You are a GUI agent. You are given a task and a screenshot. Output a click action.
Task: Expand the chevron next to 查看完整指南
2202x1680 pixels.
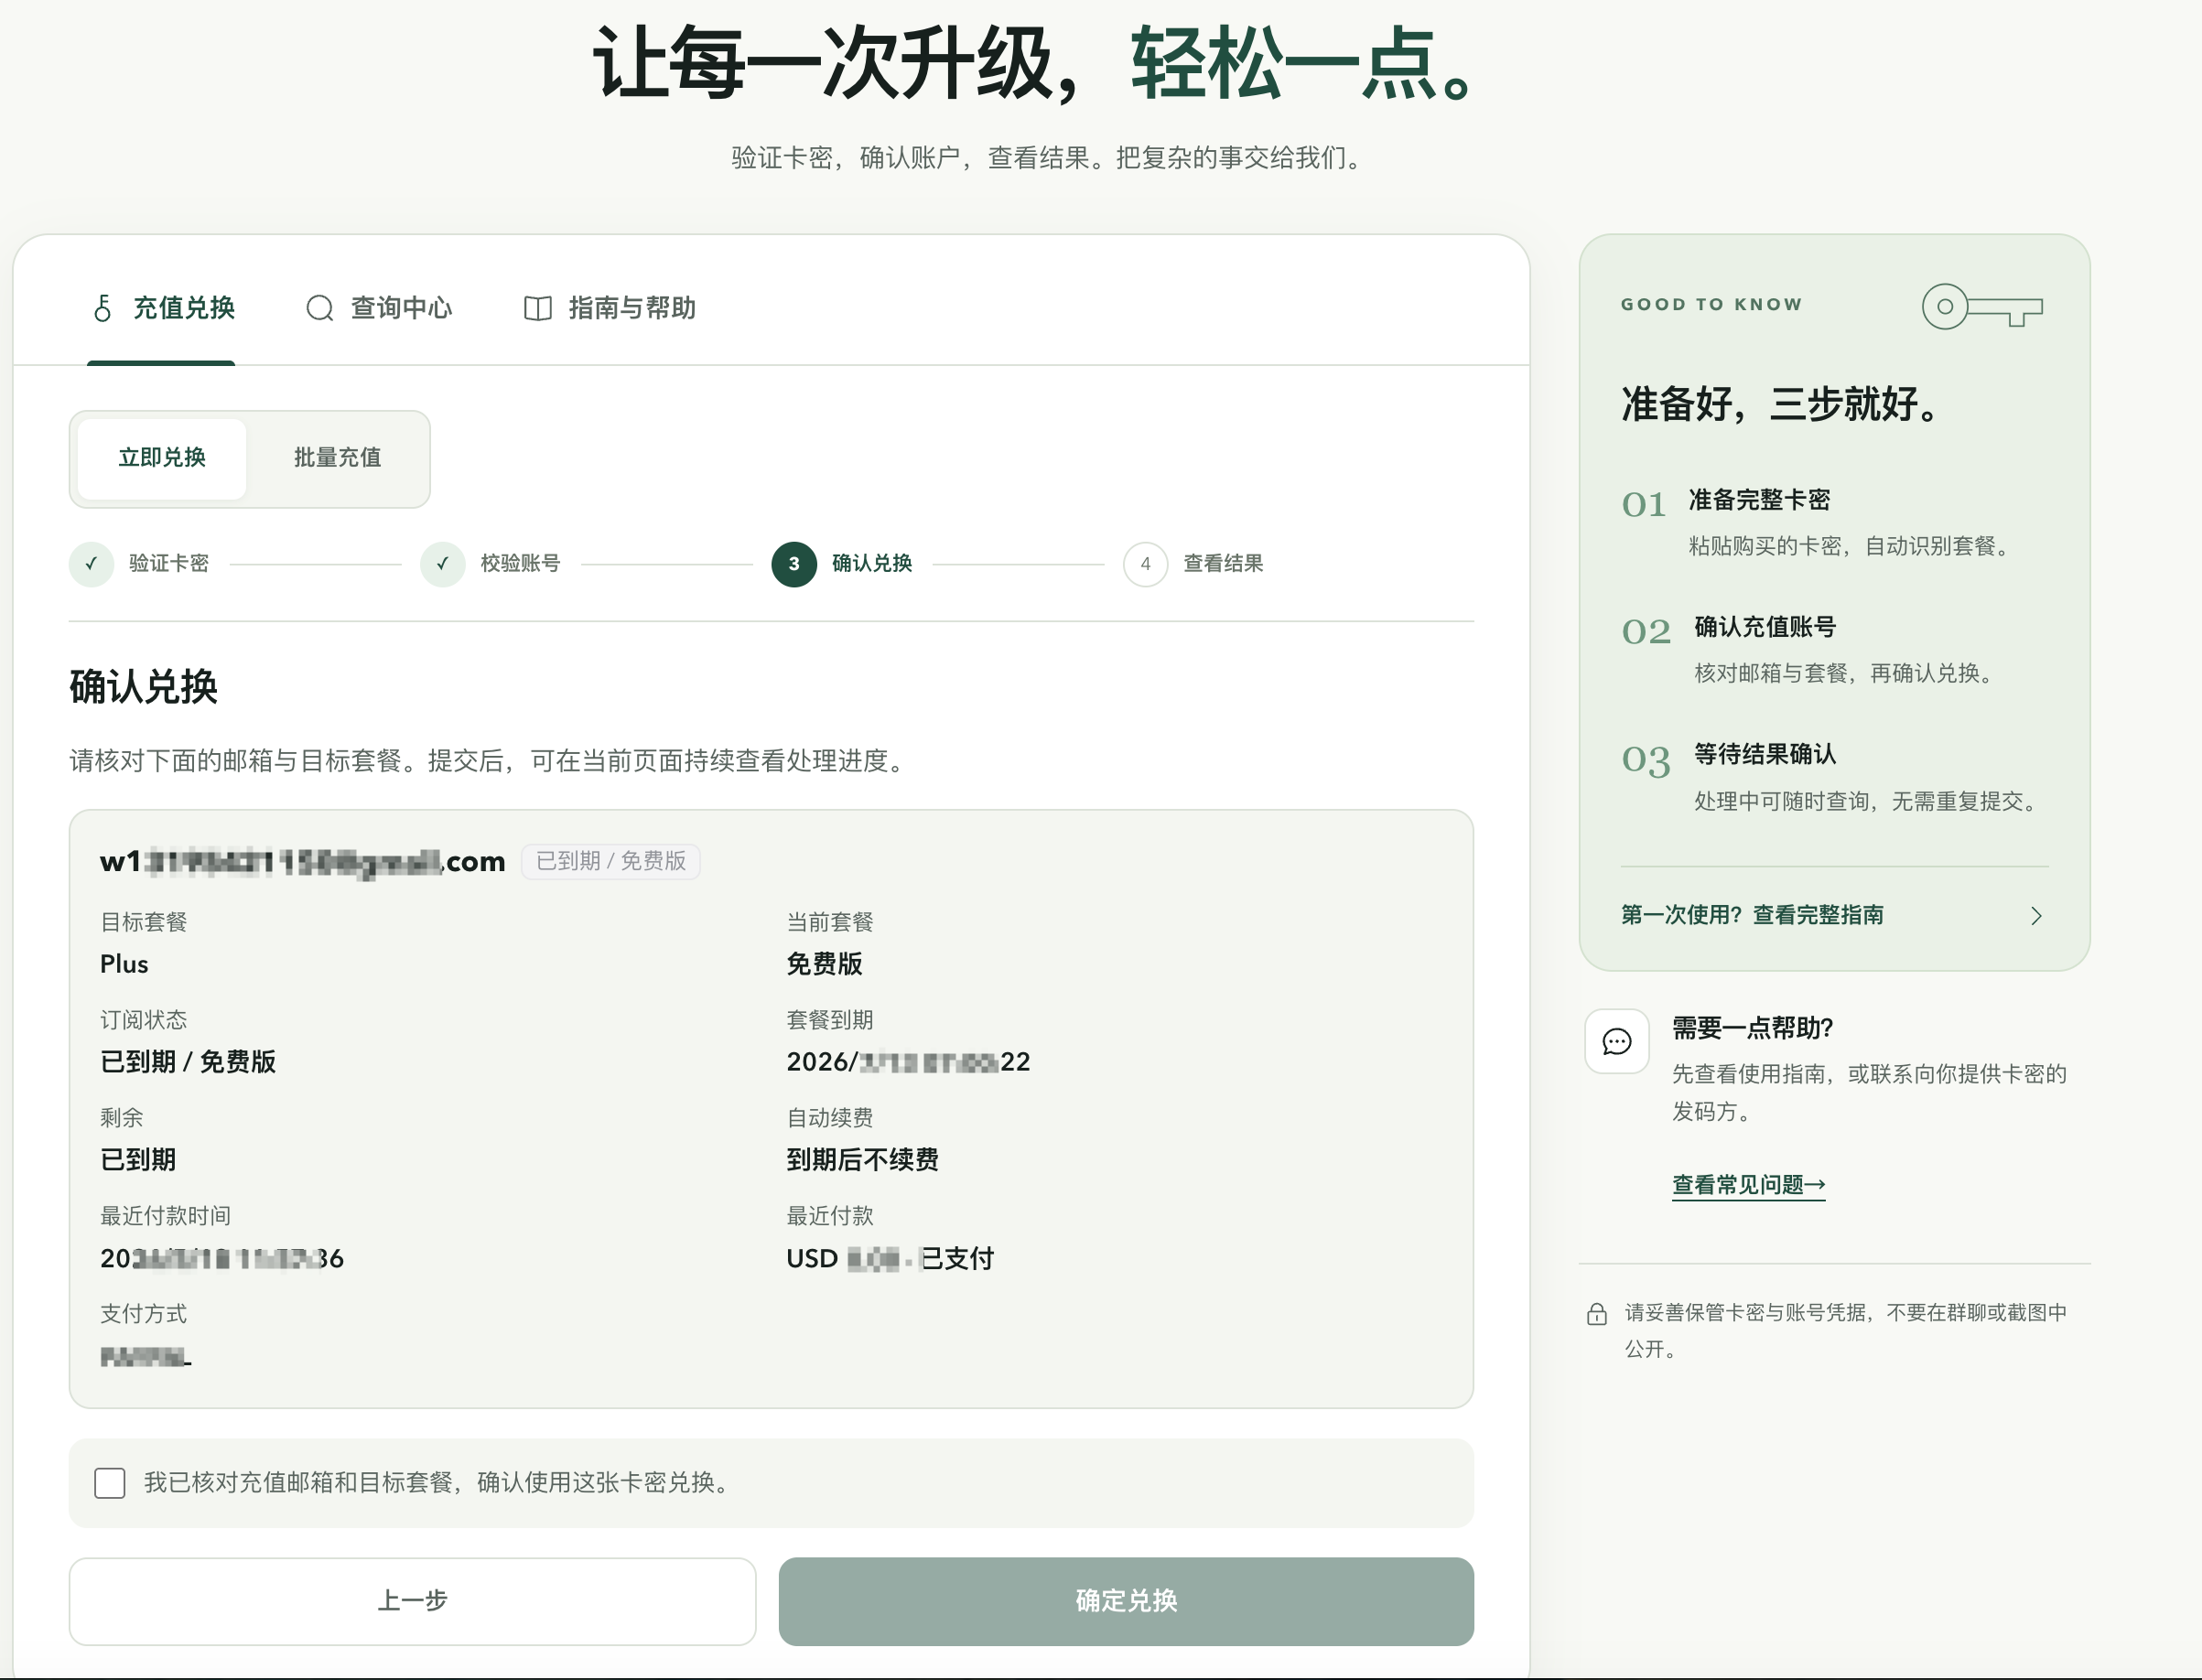click(2036, 916)
